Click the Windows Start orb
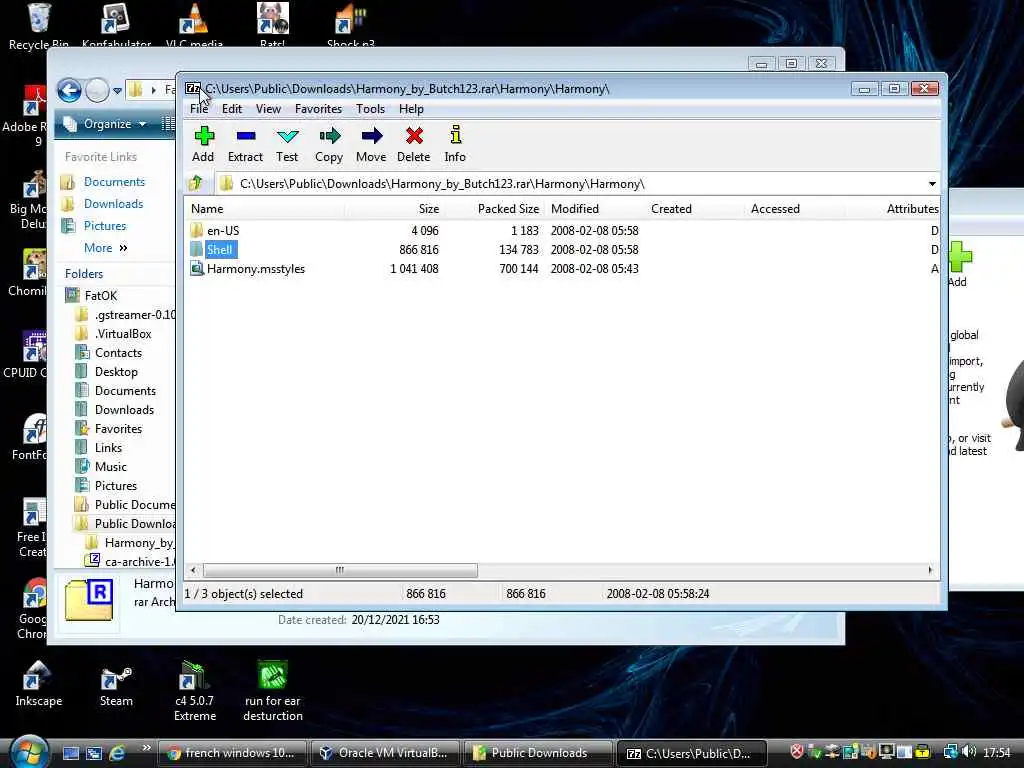The width and height of the screenshot is (1024, 768). coord(29,751)
